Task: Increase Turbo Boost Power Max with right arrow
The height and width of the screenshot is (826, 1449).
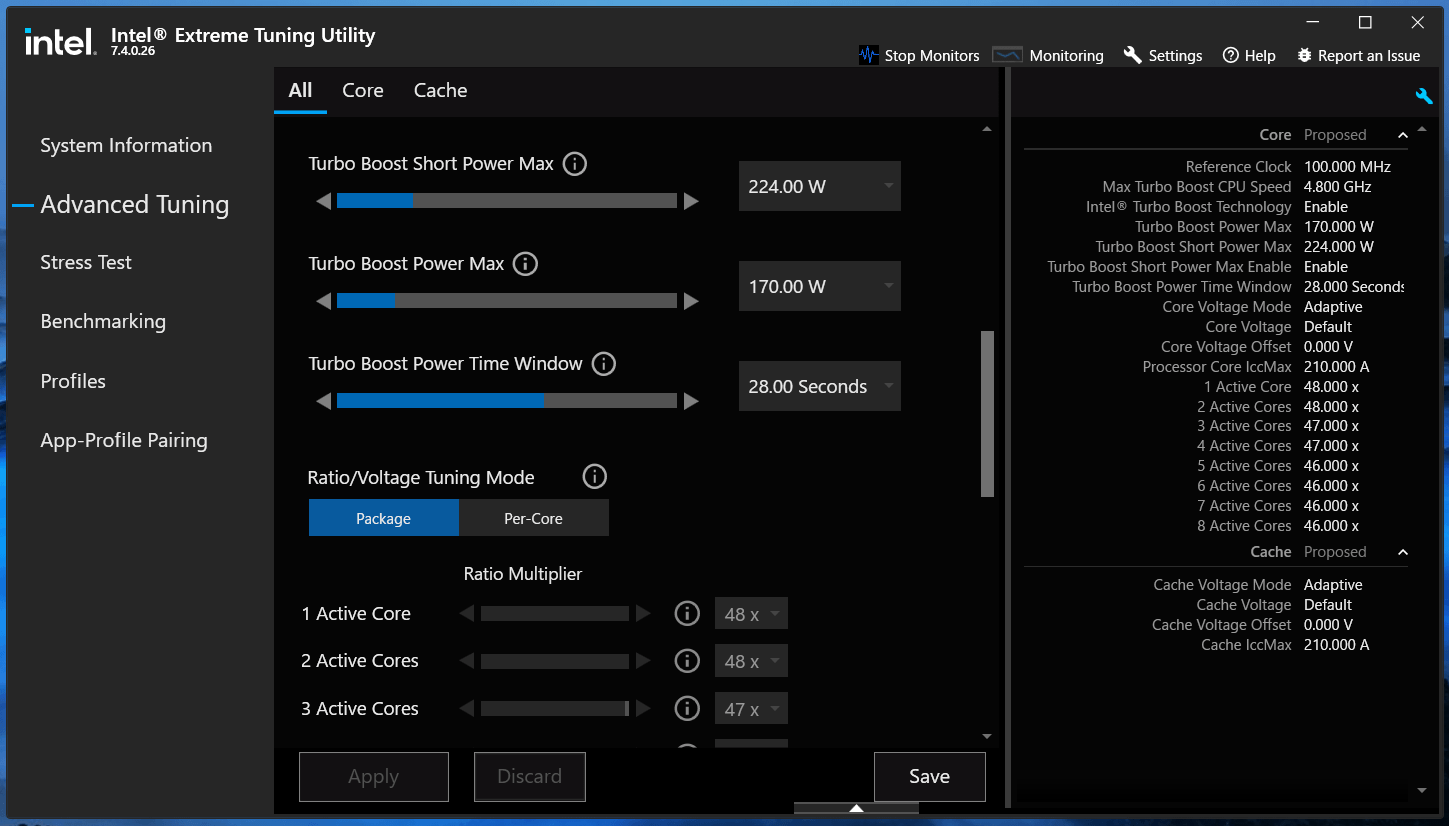Action: [691, 301]
